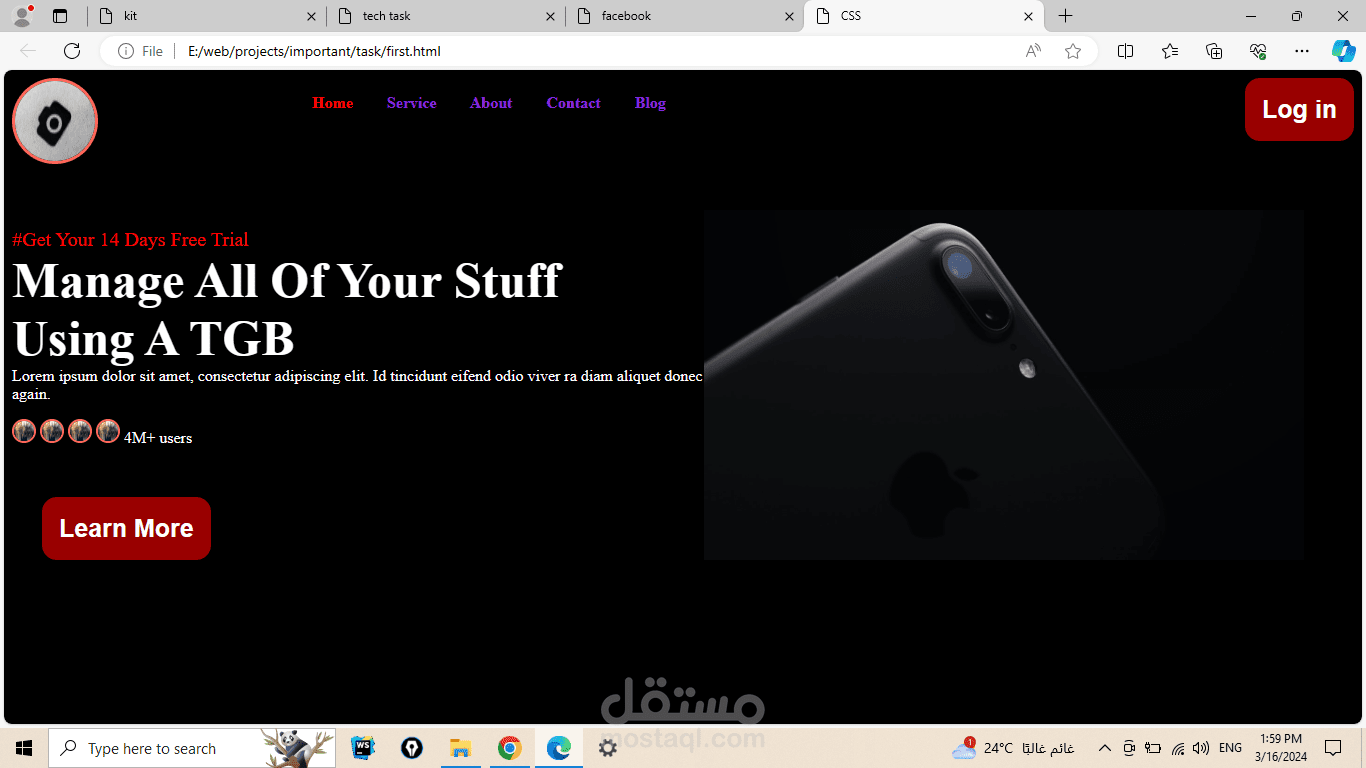Switch to the facebook tab
Image resolution: width=1366 pixels, height=768 pixels.
coord(684,16)
